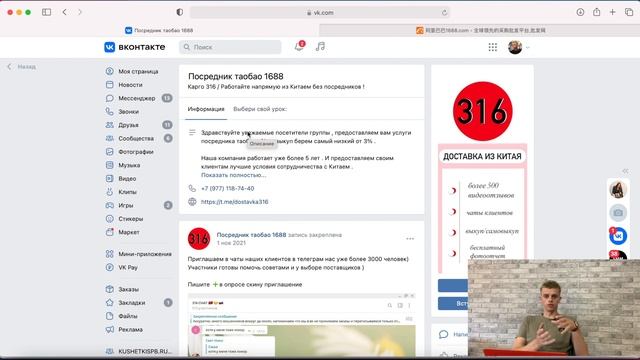This screenshot has height=360, width=640.
Task: Select the Посредник таобао 1688 browser tab
Action: coord(159,30)
